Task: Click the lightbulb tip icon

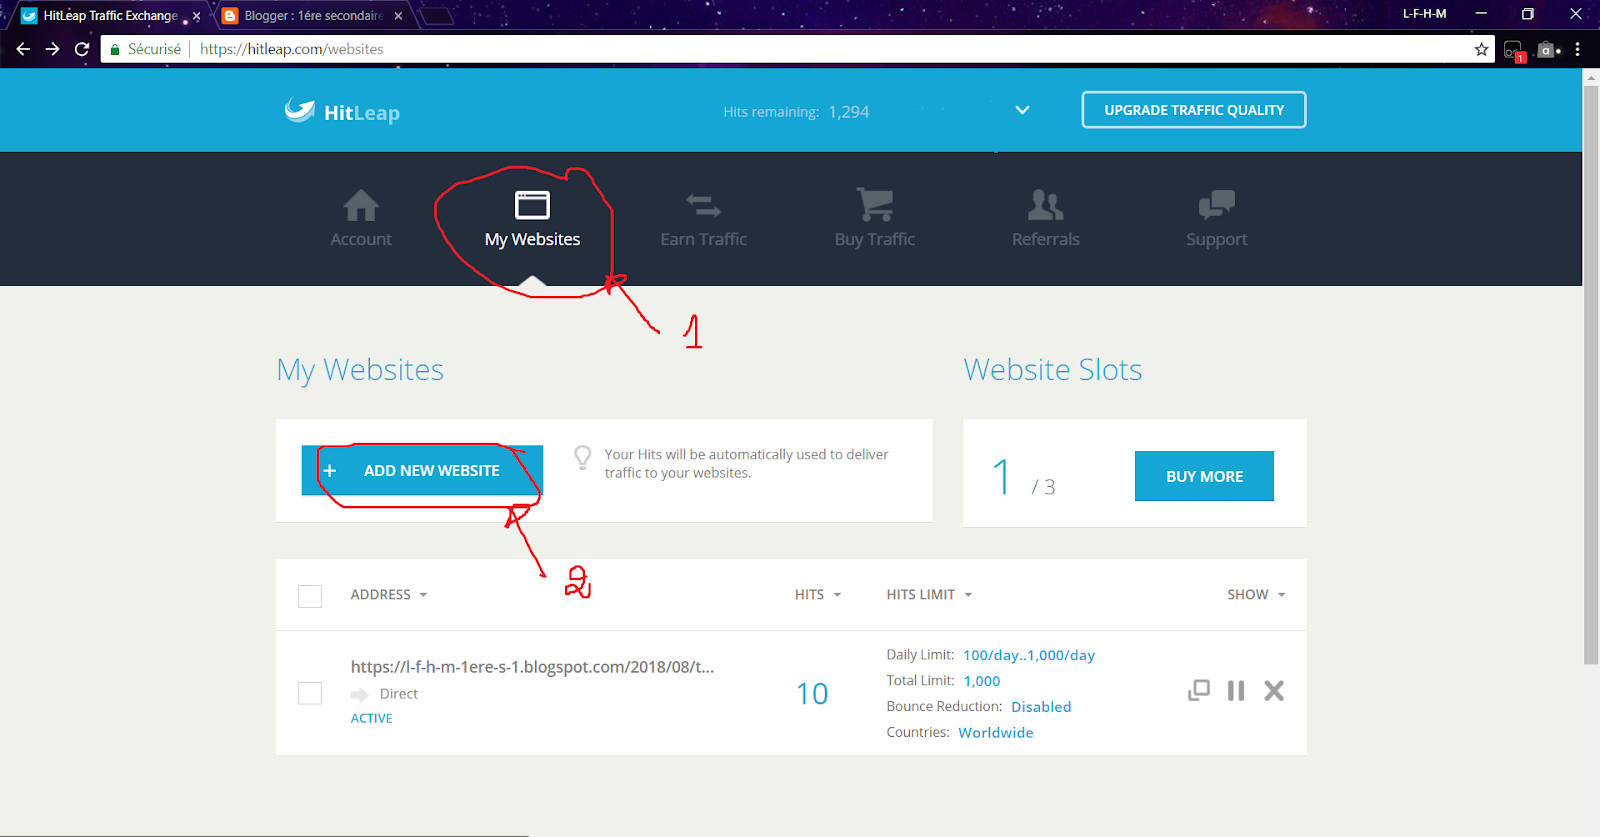Action: [582, 457]
